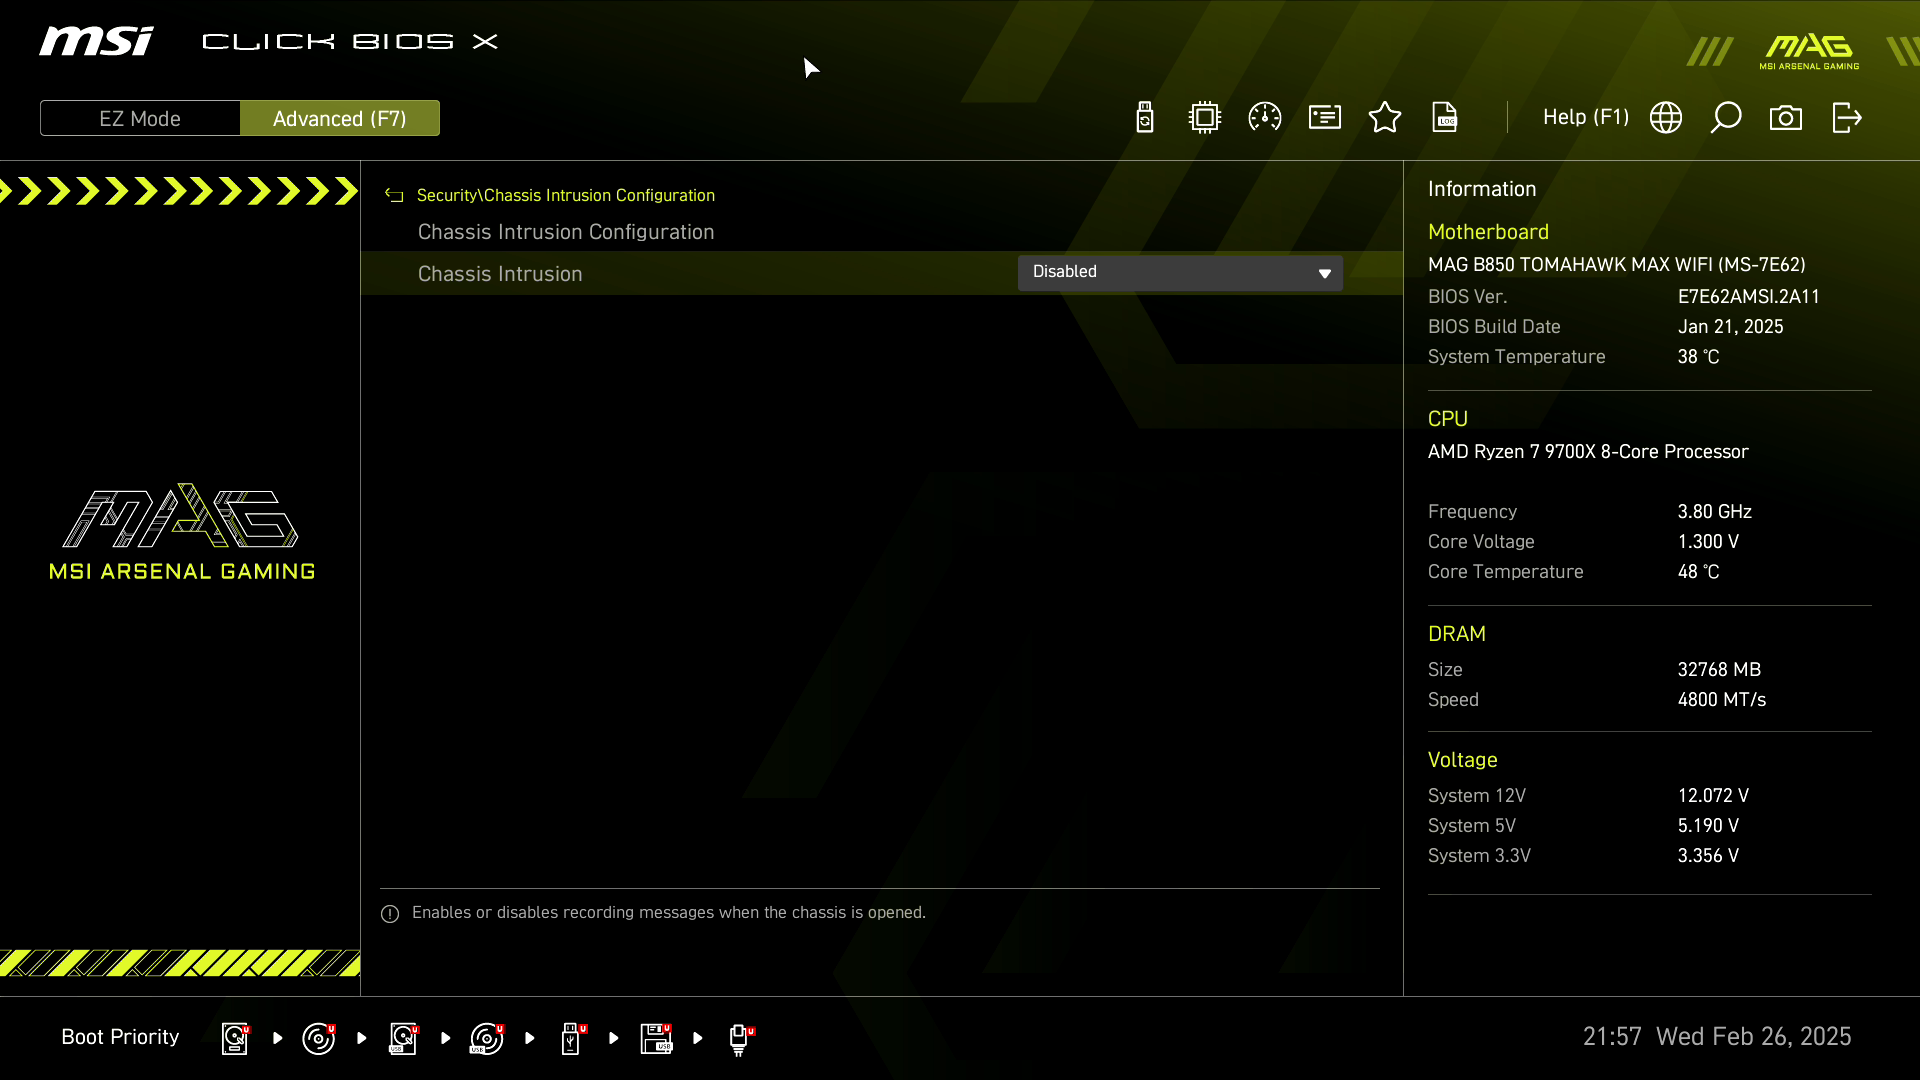This screenshot has height=1080, width=1920.
Task: Open the magnifier search icon
Action: point(1726,118)
